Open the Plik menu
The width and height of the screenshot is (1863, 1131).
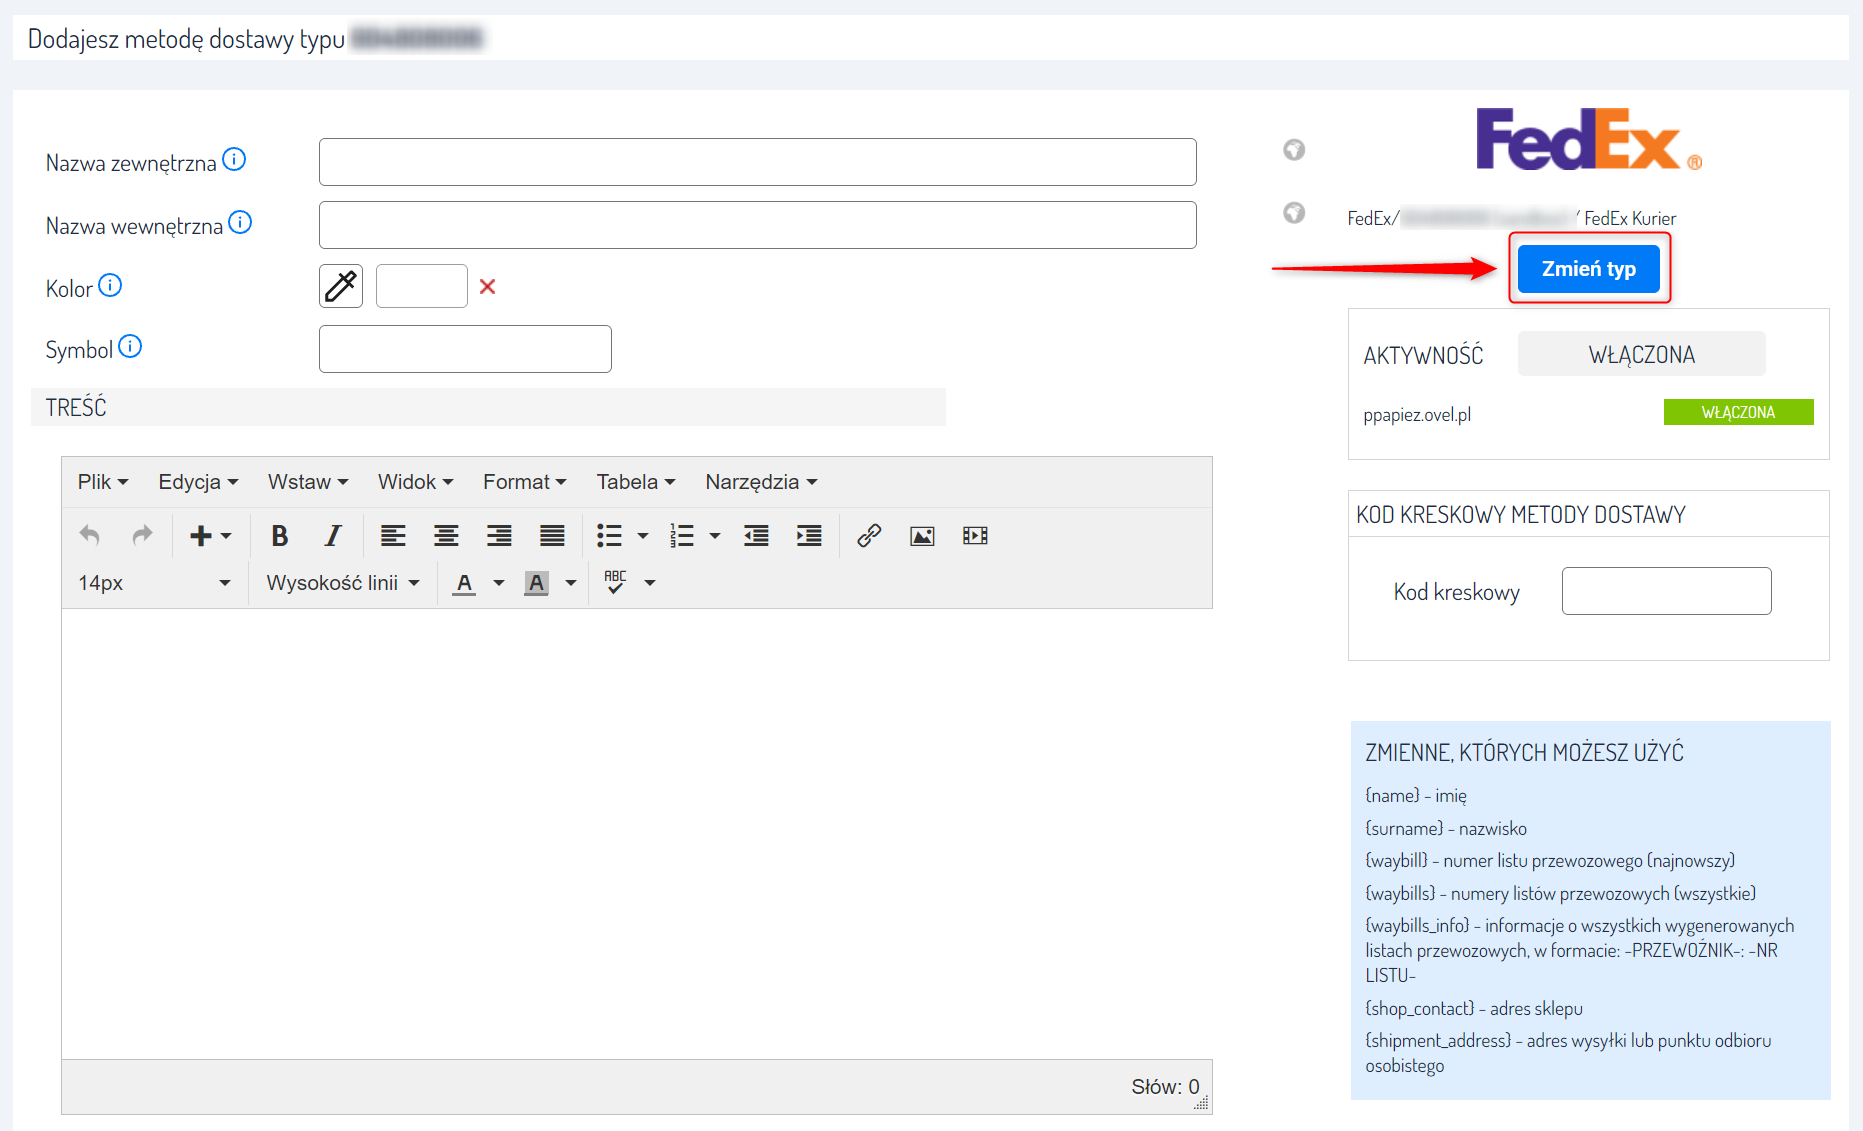(103, 482)
